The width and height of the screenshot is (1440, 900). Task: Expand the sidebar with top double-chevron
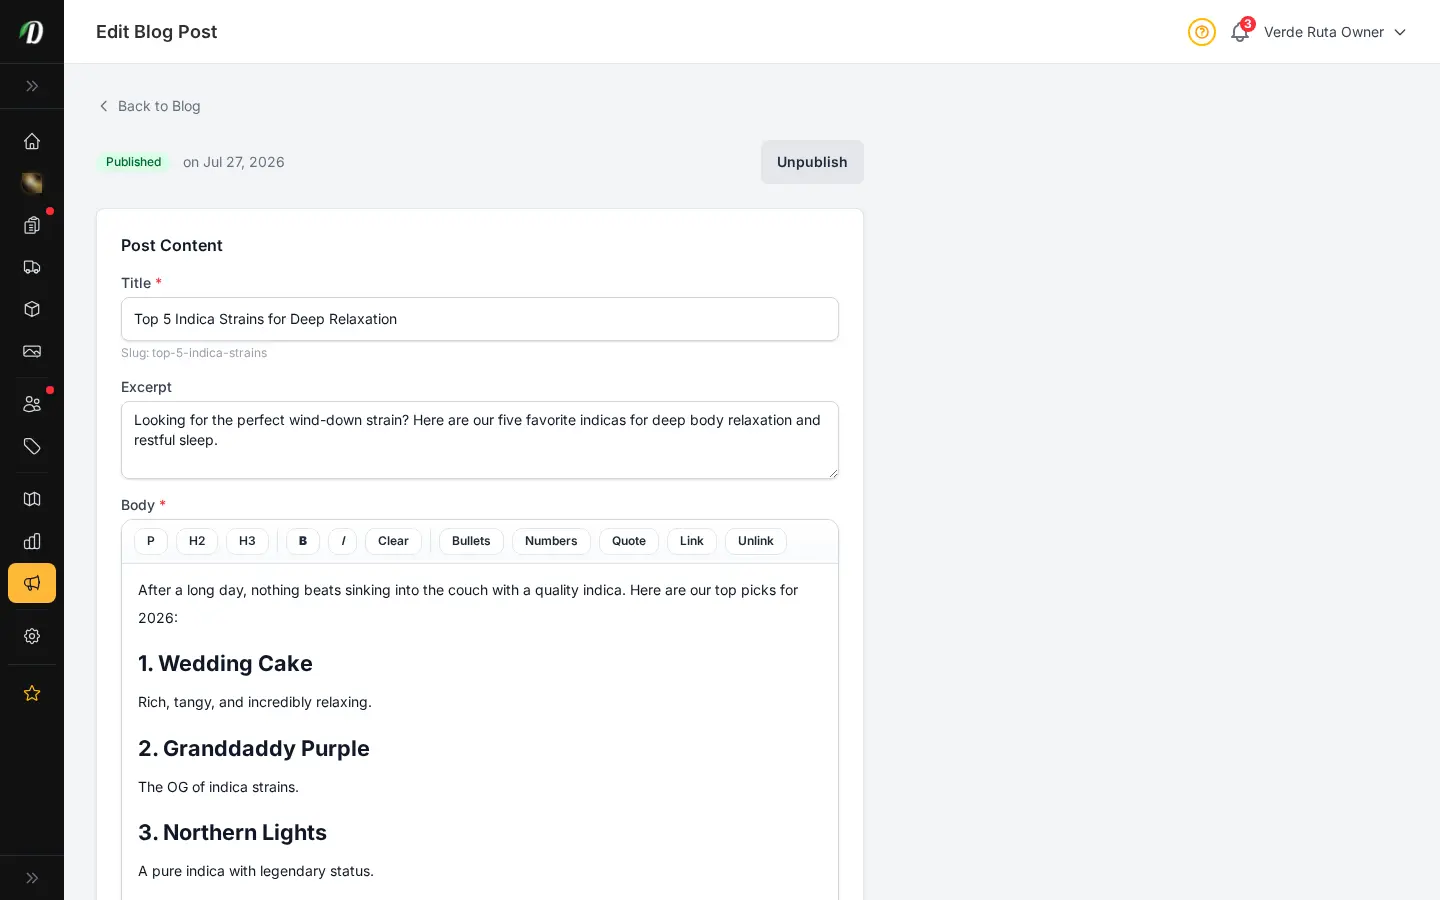32,86
